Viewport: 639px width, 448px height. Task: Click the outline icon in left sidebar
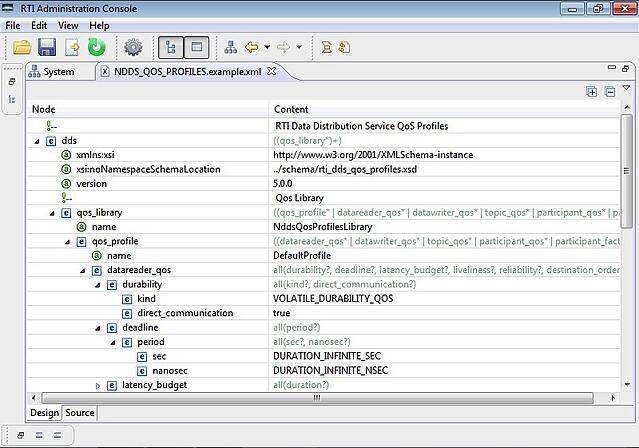click(x=12, y=99)
